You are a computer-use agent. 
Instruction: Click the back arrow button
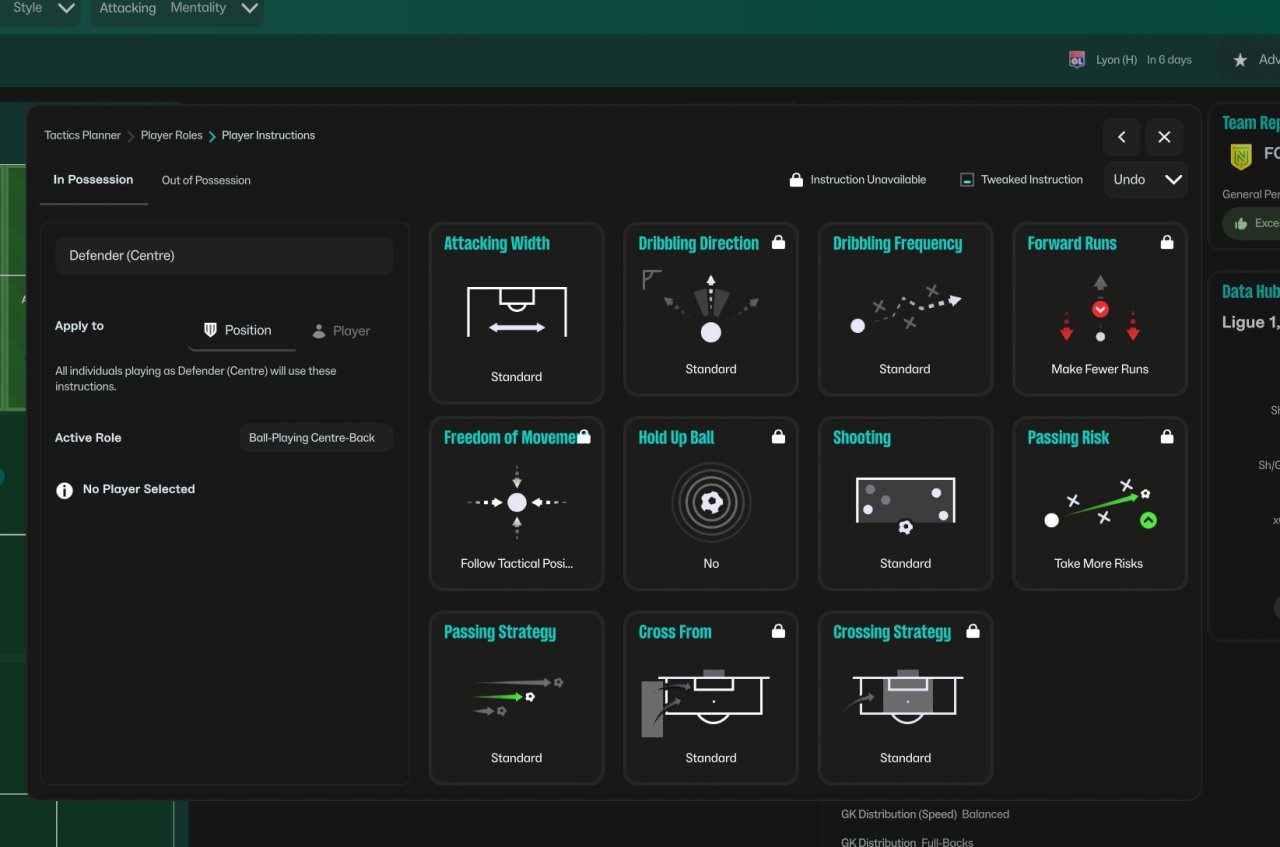point(1122,137)
